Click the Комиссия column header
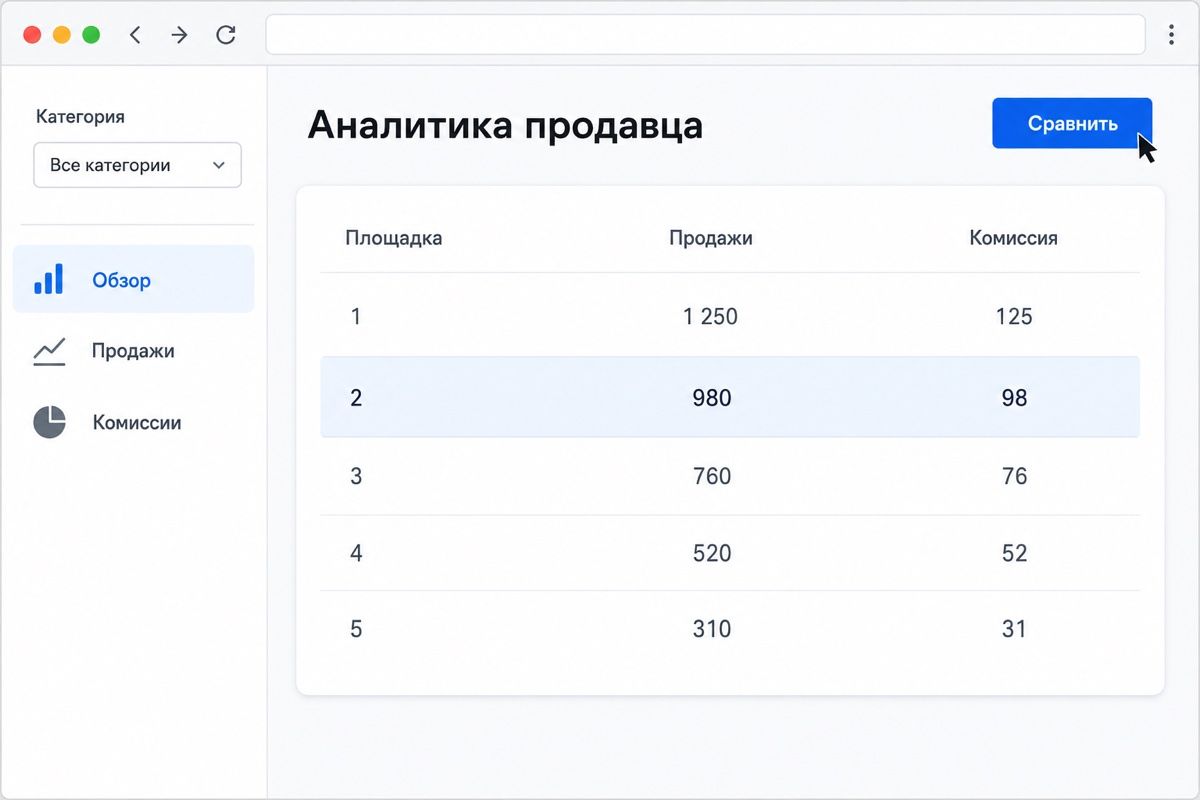This screenshot has height=800, width=1200. click(x=1014, y=238)
